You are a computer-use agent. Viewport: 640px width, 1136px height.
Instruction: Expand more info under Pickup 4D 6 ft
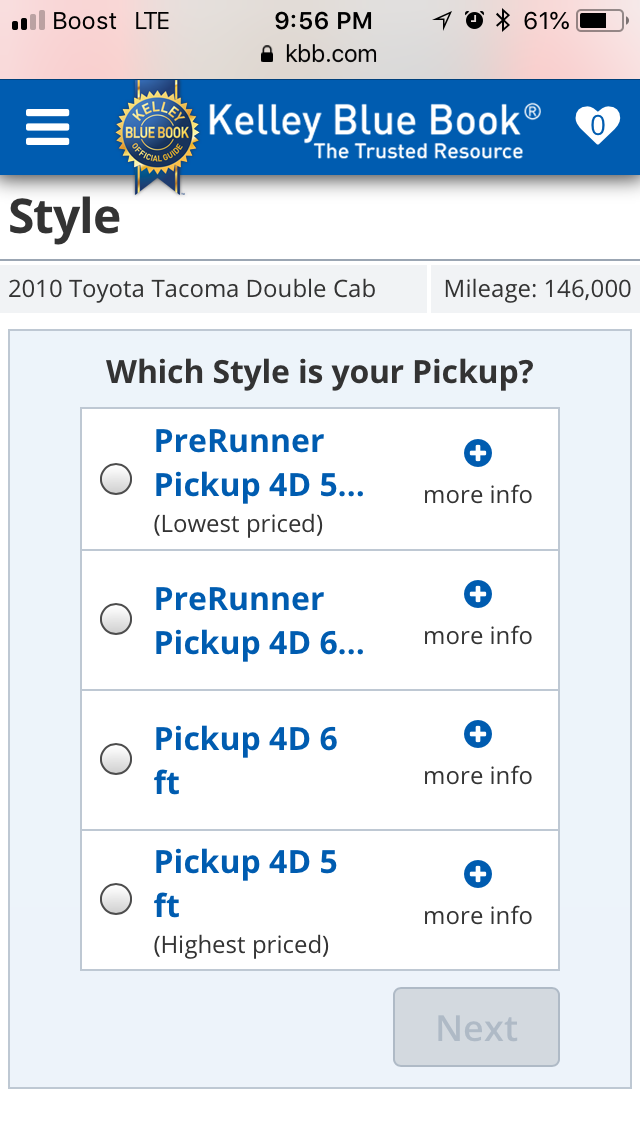pos(478,775)
